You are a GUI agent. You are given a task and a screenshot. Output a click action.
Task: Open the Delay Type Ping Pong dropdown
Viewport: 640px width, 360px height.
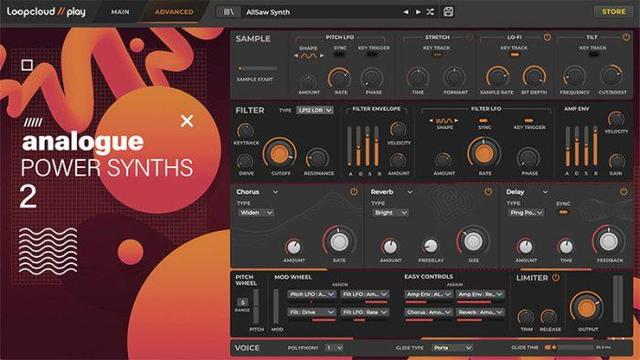click(526, 213)
